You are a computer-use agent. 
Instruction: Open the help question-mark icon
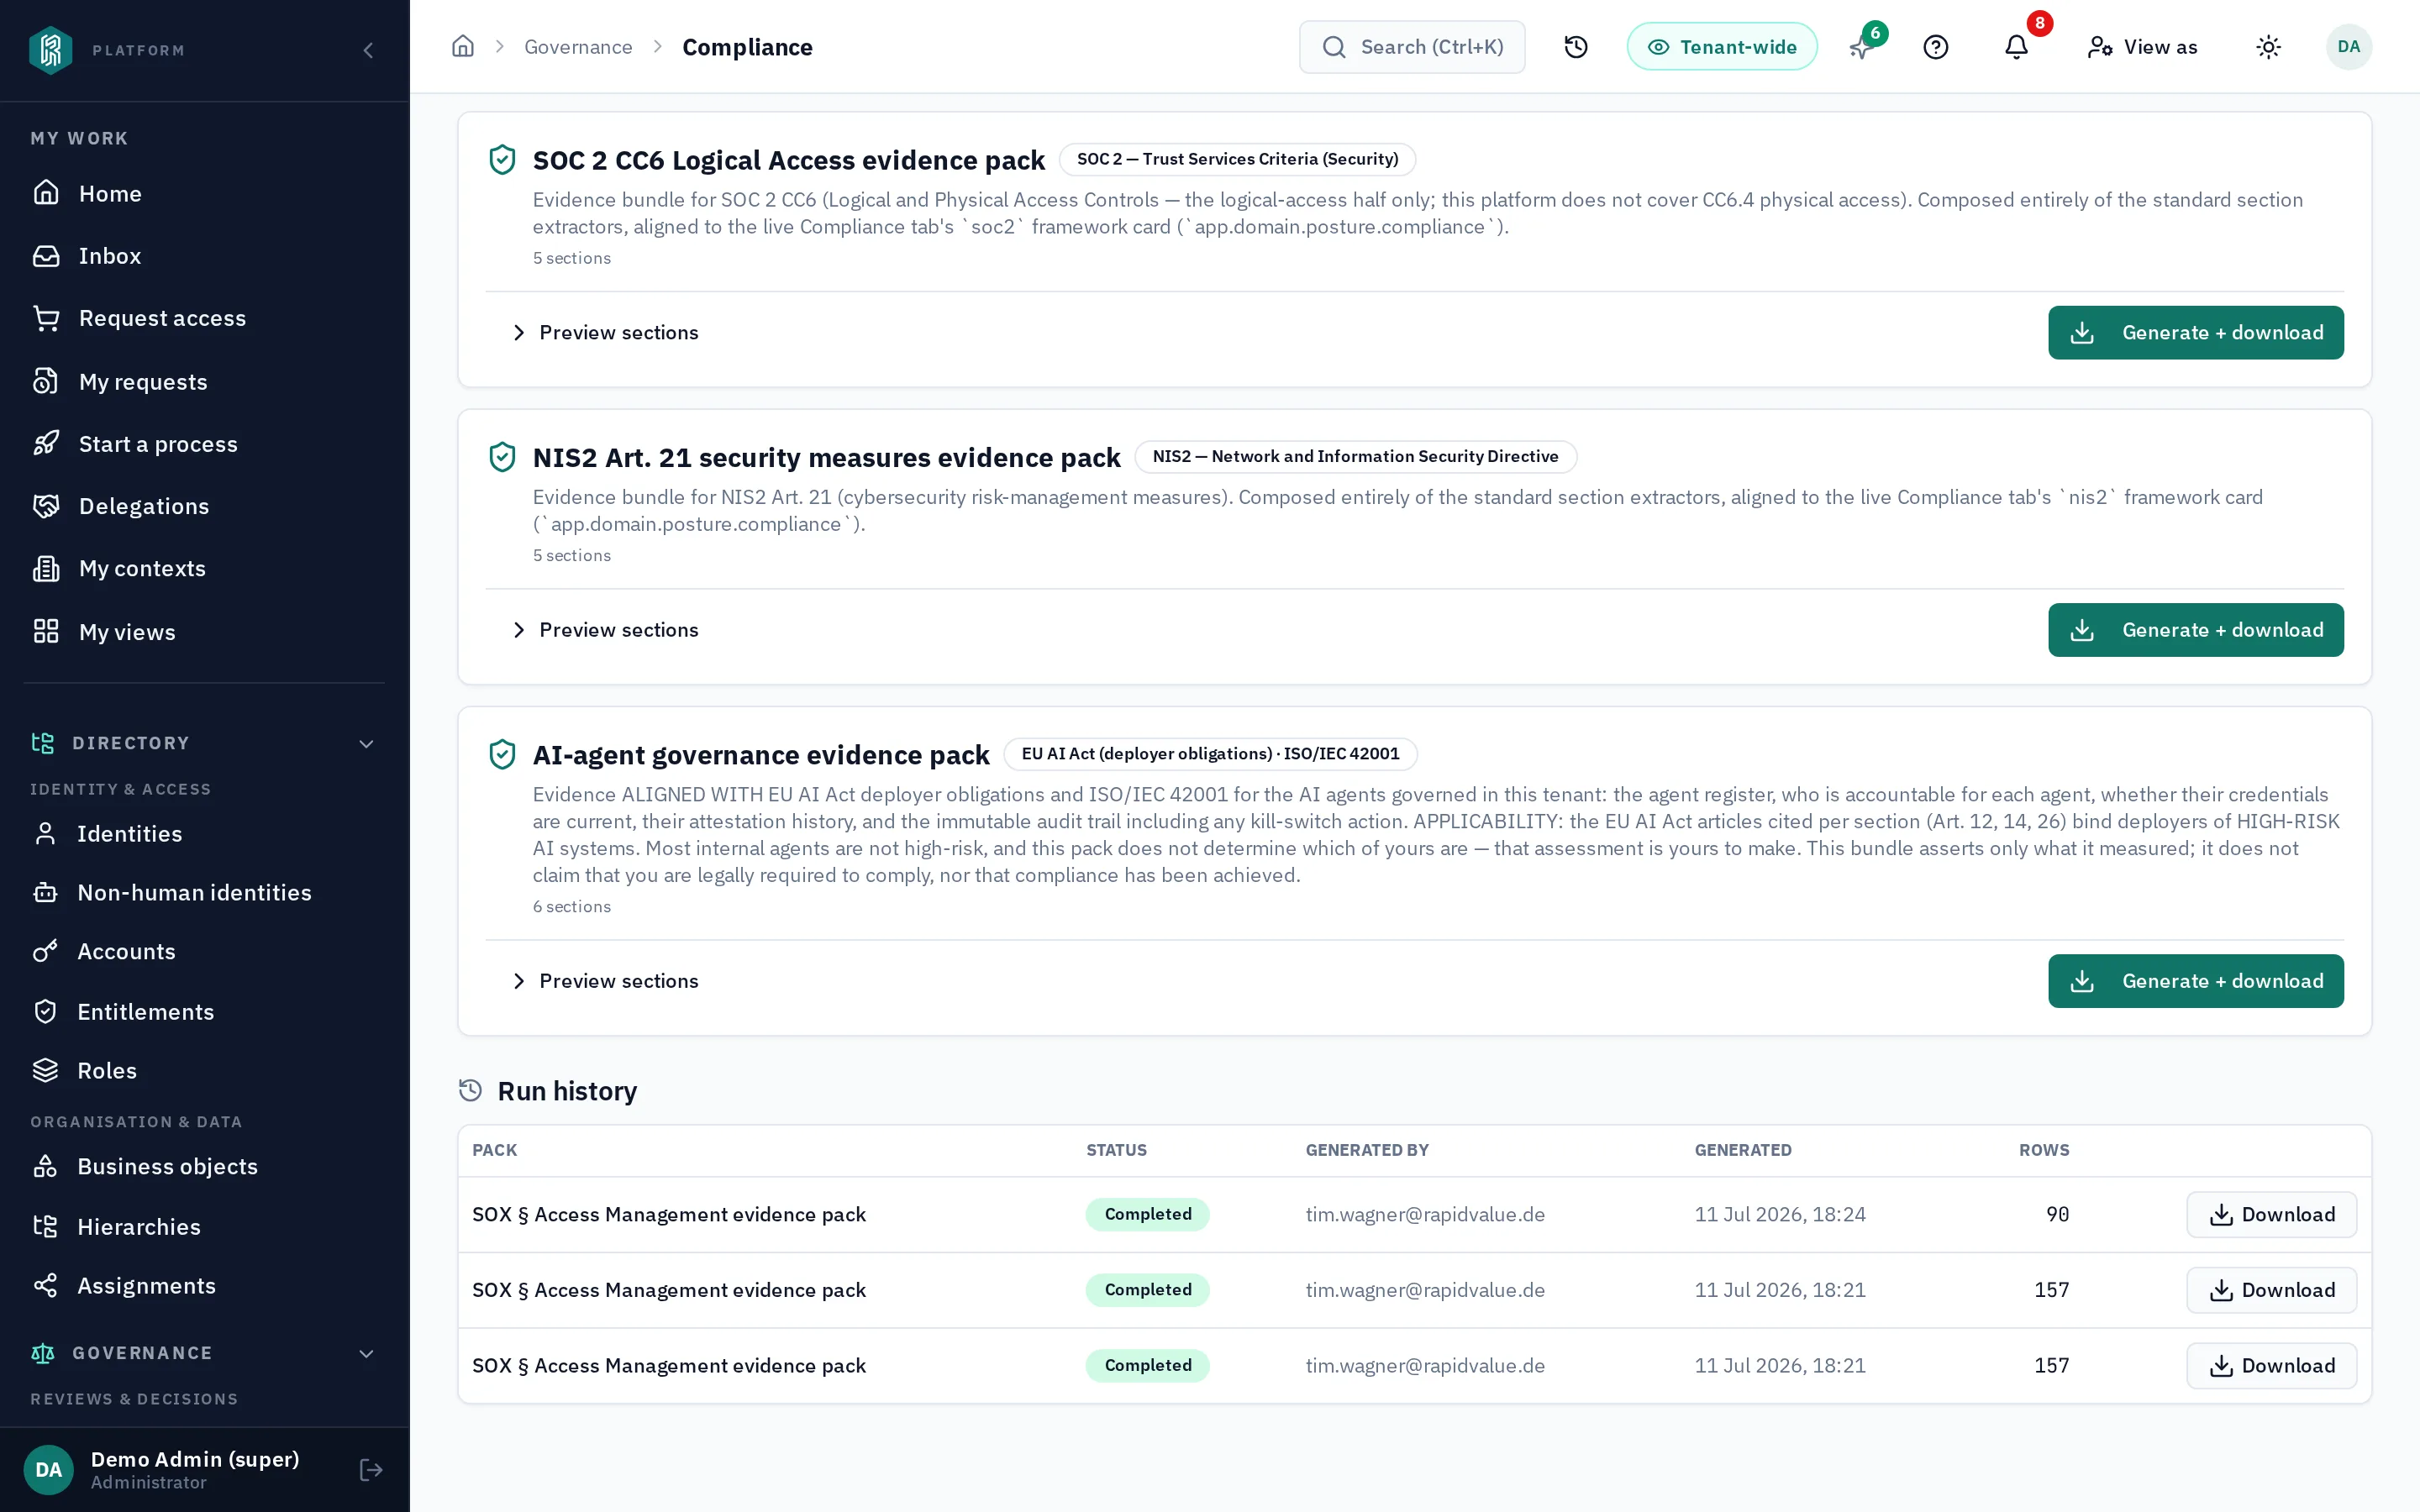[1936, 47]
